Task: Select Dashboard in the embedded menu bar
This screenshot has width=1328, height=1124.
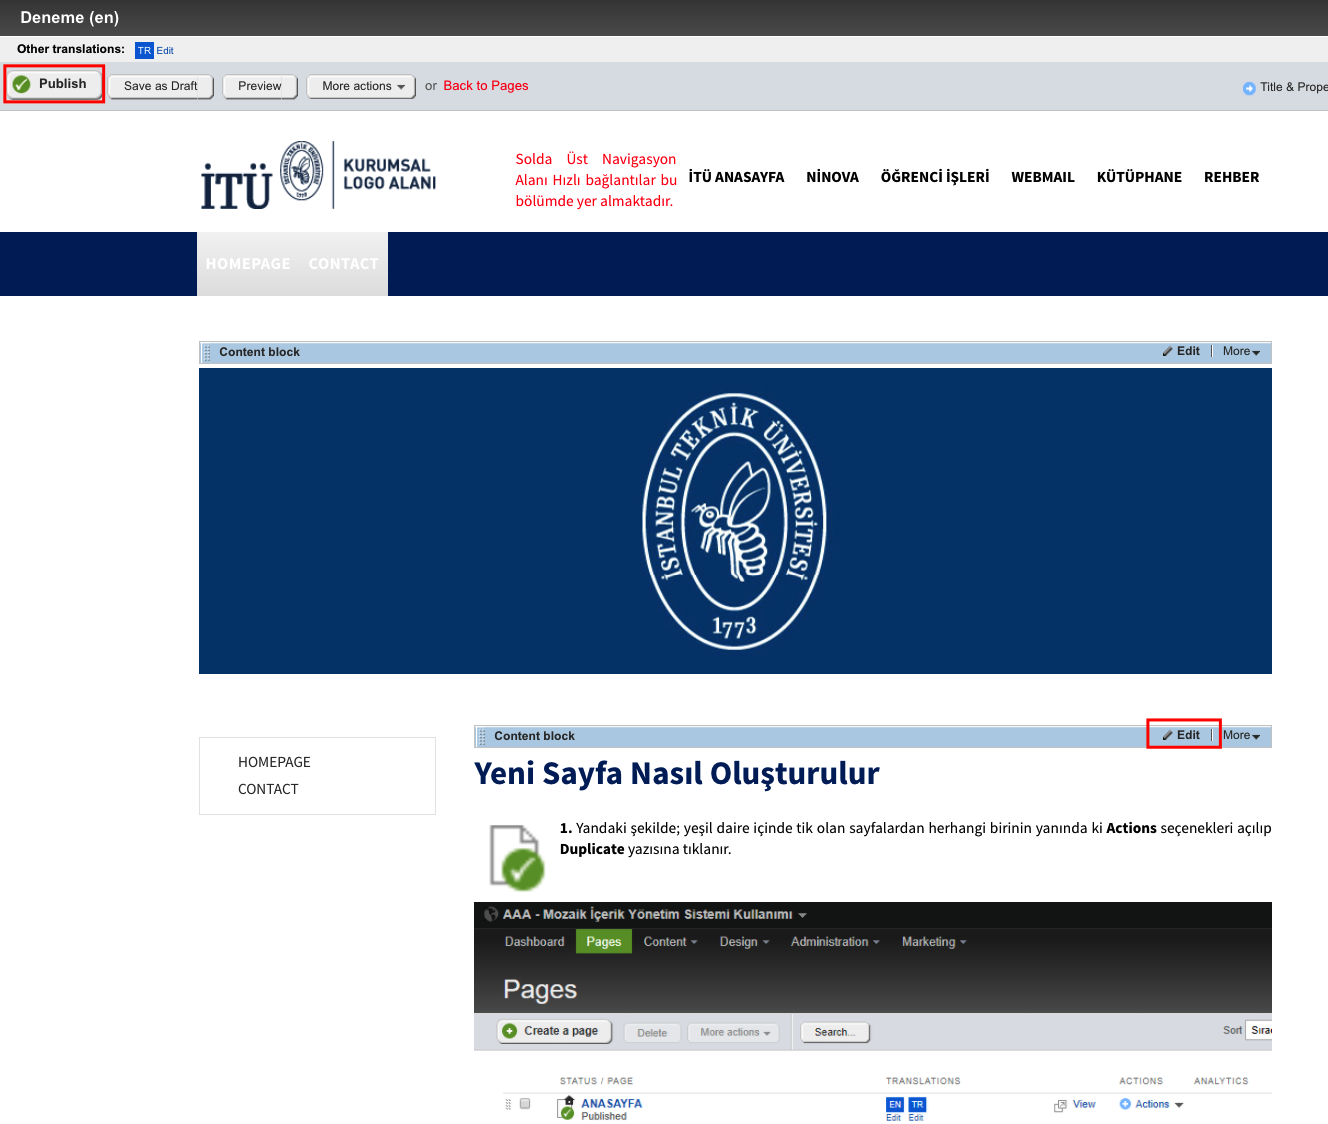Action: pos(534,942)
